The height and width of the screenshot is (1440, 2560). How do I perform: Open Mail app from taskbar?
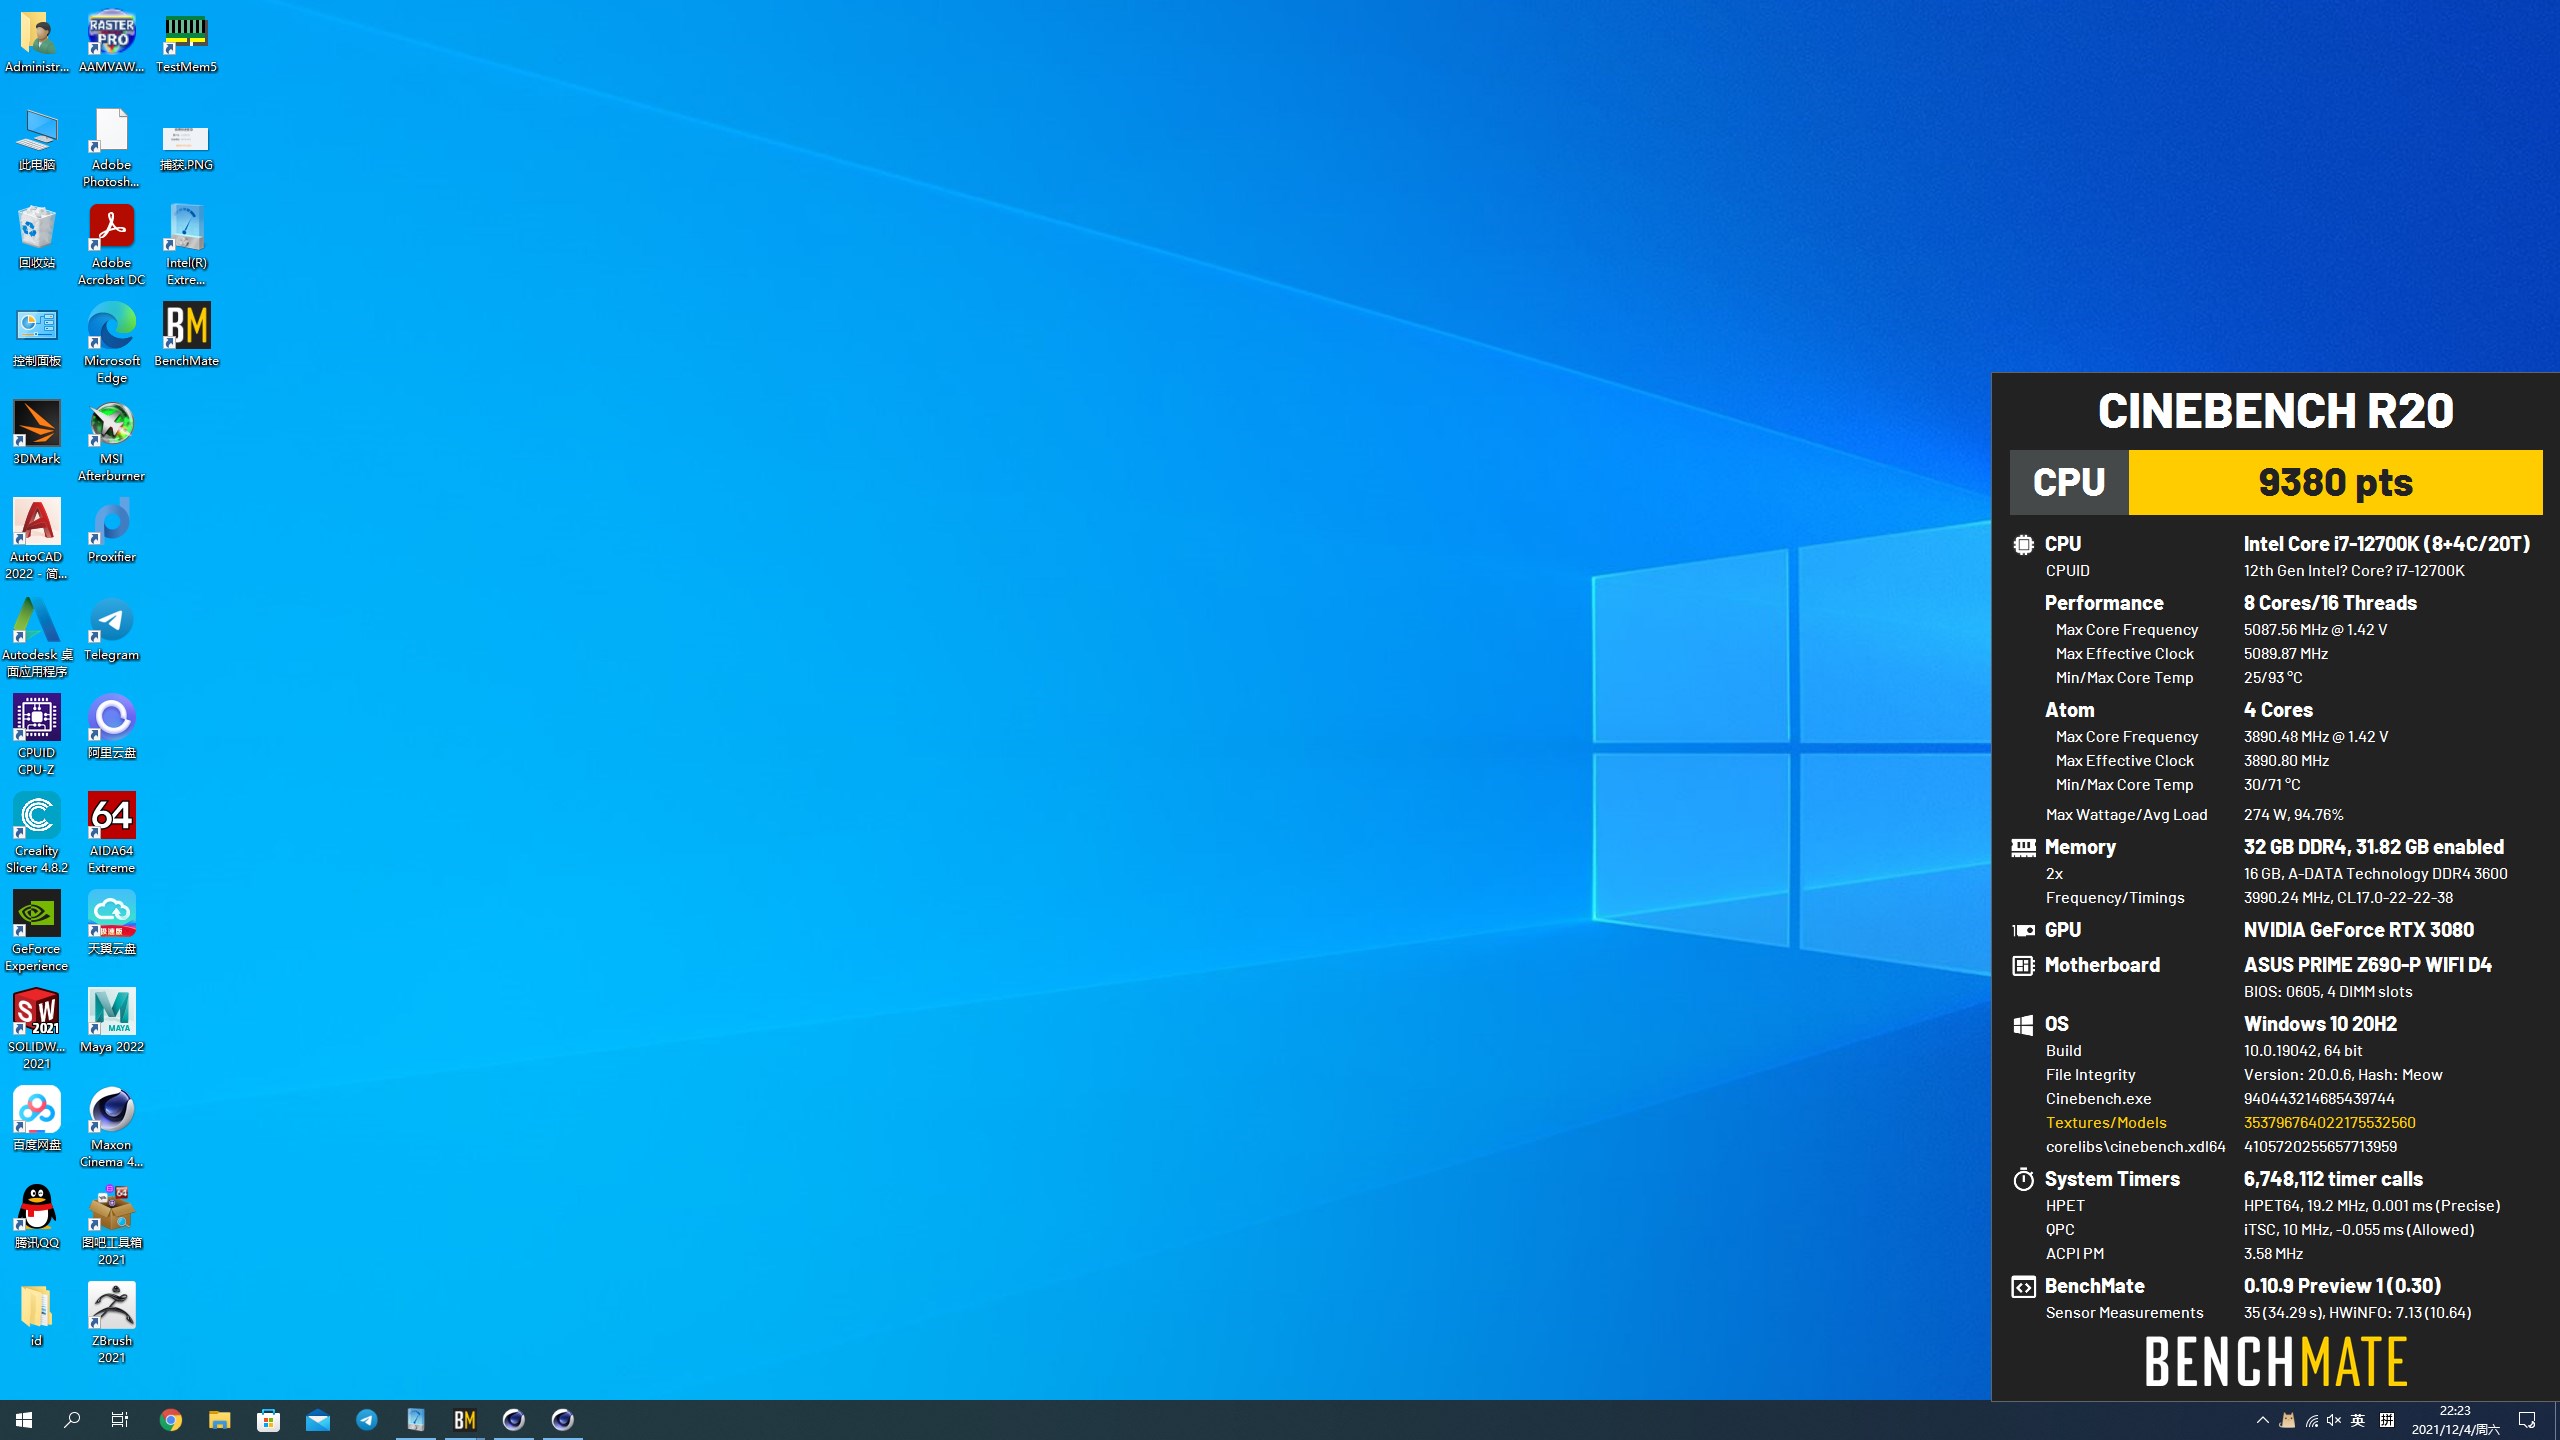pyautogui.click(x=318, y=1420)
